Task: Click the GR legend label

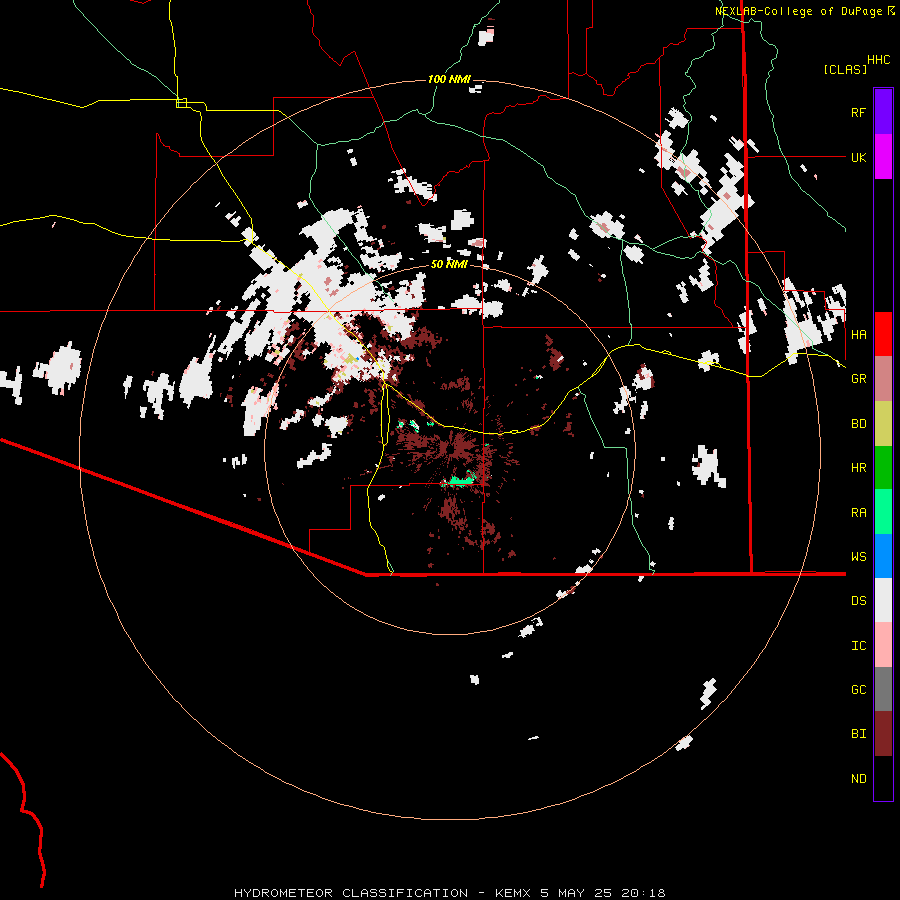Action: pos(858,379)
